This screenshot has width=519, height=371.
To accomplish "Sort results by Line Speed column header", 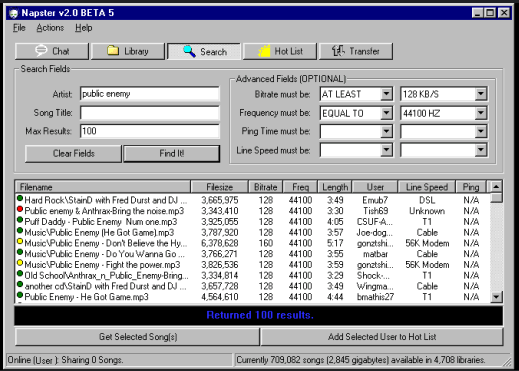I will 427,187.
